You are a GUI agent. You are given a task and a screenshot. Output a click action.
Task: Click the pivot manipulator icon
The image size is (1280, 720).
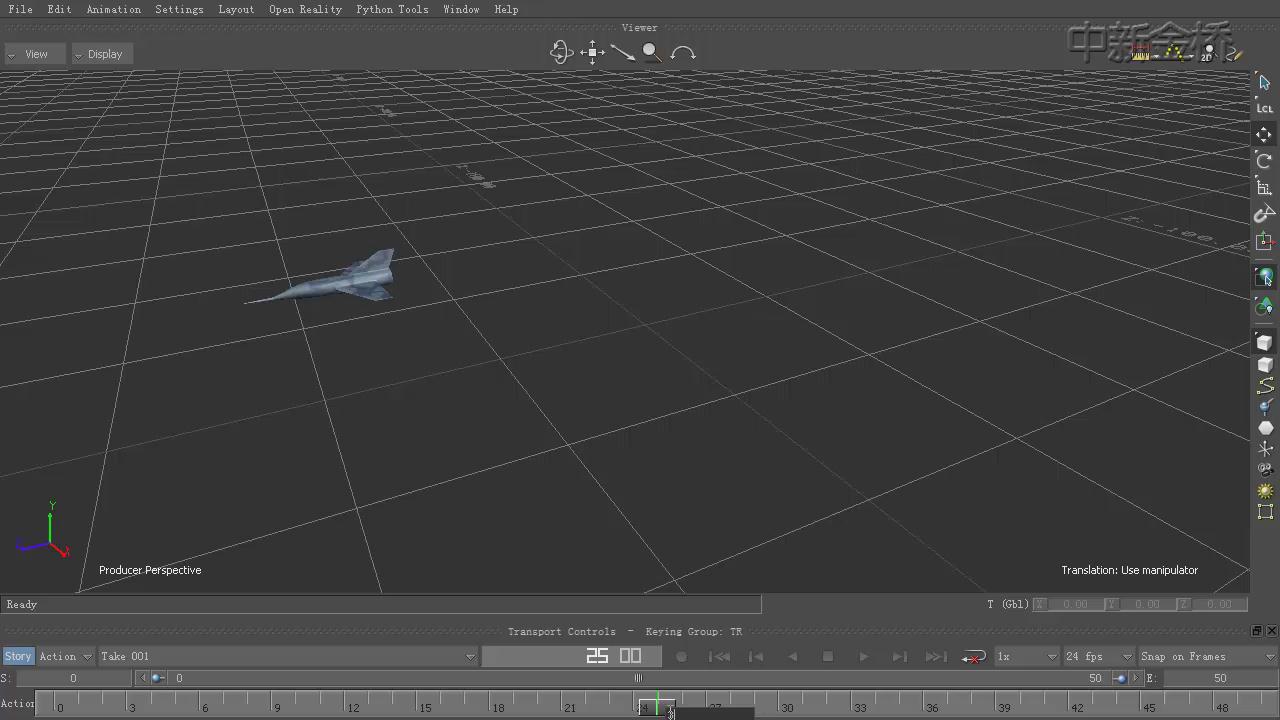pyautogui.click(x=1265, y=241)
